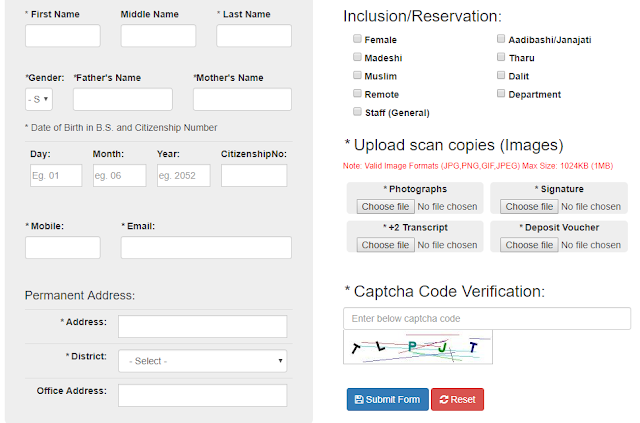Image resolution: width=640 pixels, height=423 pixels.
Task: Click the Year of birth field
Action: tap(184, 176)
